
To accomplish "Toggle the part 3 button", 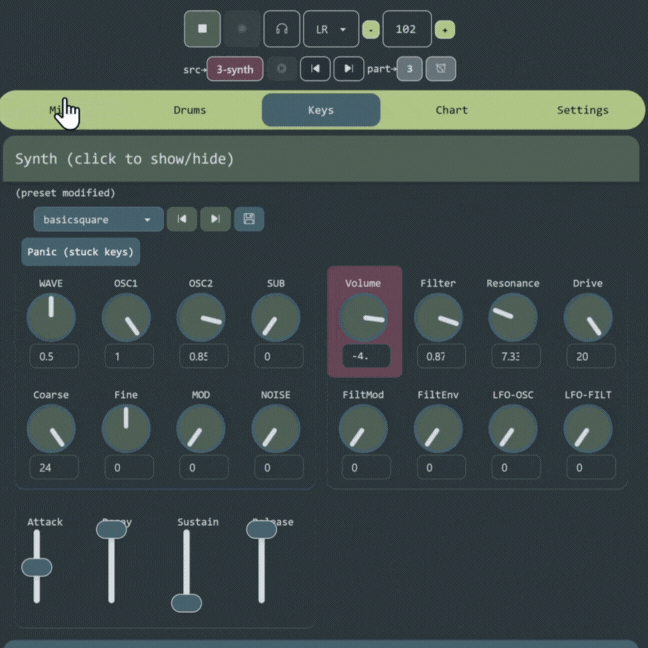I will (408, 69).
